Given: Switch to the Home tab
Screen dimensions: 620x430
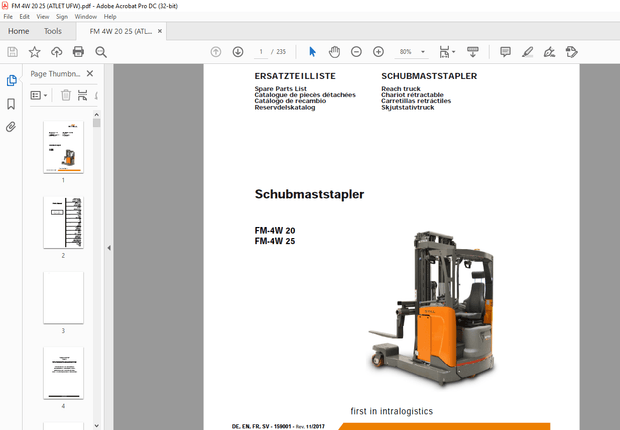Looking at the screenshot, I should click(19, 31).
